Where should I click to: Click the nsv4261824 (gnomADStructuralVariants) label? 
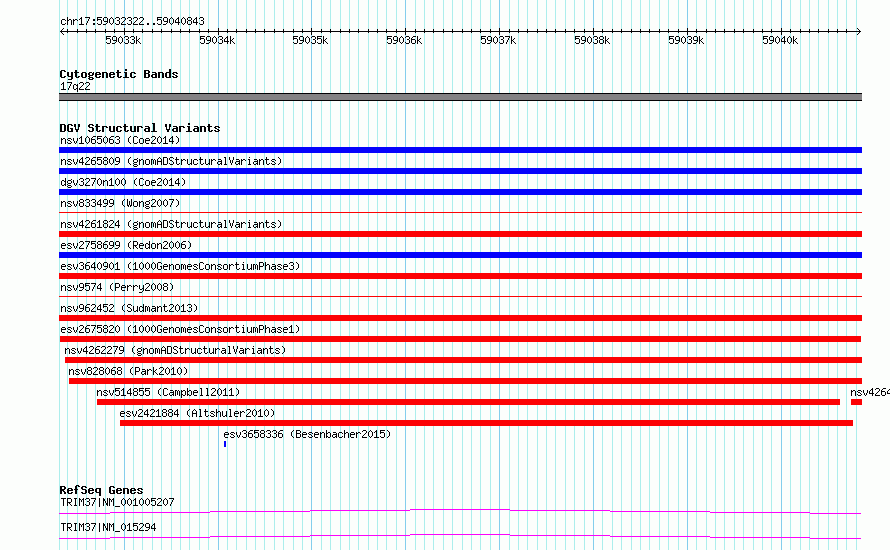tap(171, 224)
